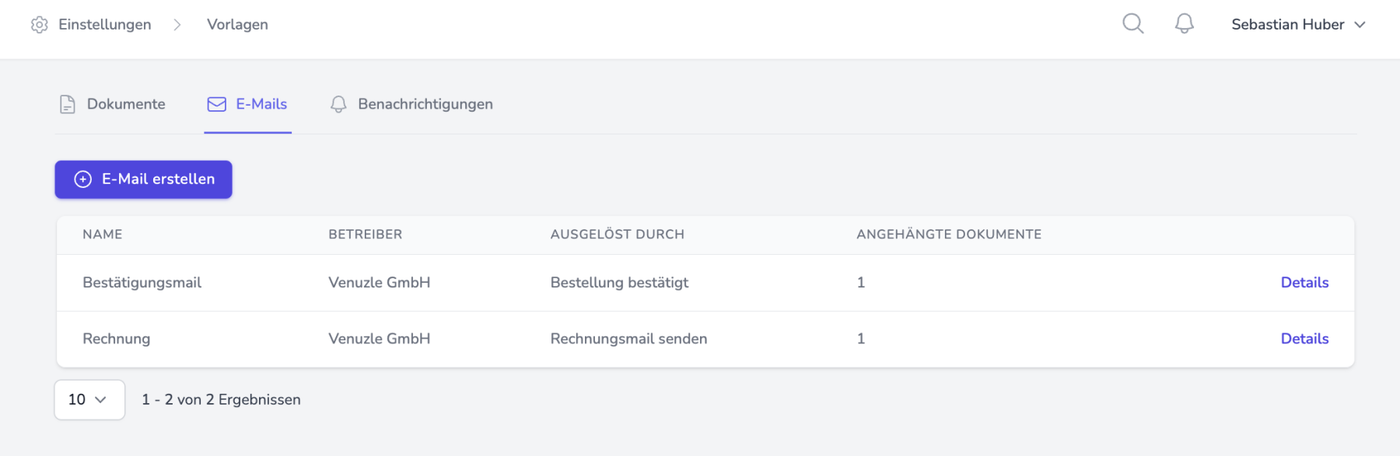Open Details for Rechnung
Image resolution: width=1400 pixels, height=456 pixels.
(x=1304, y=339)
